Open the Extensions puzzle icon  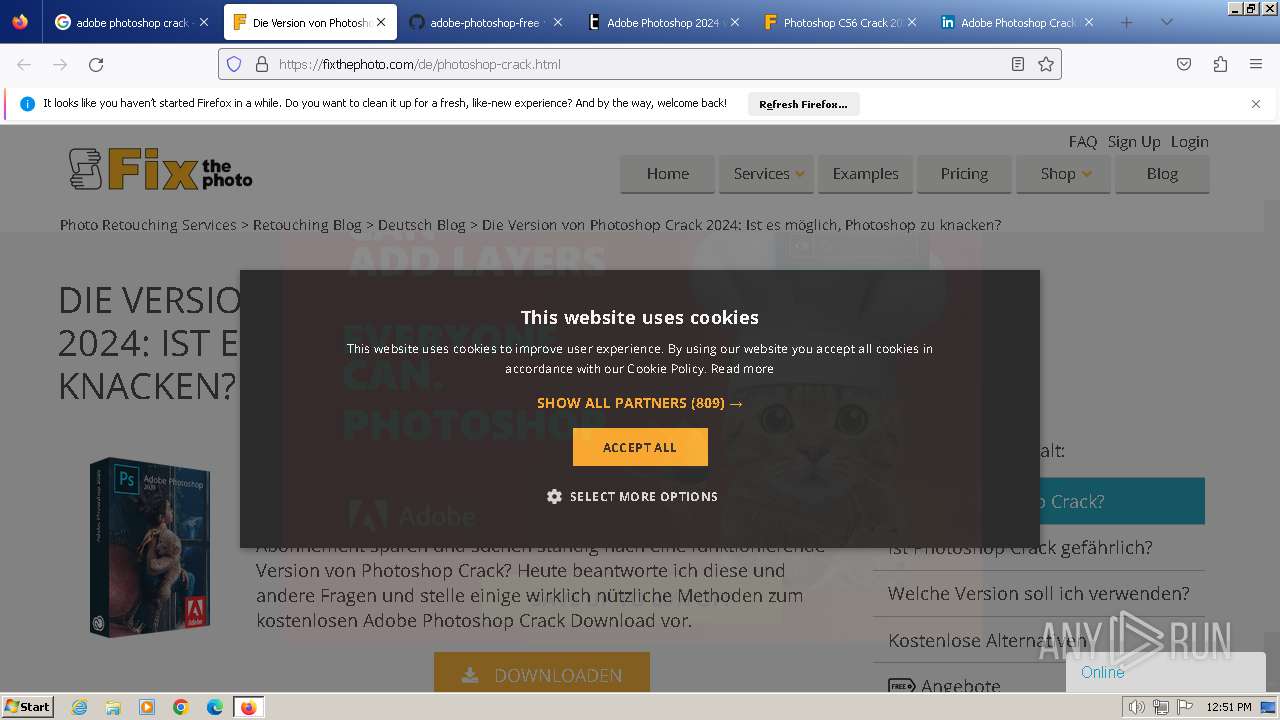(x=1220, y=64)
